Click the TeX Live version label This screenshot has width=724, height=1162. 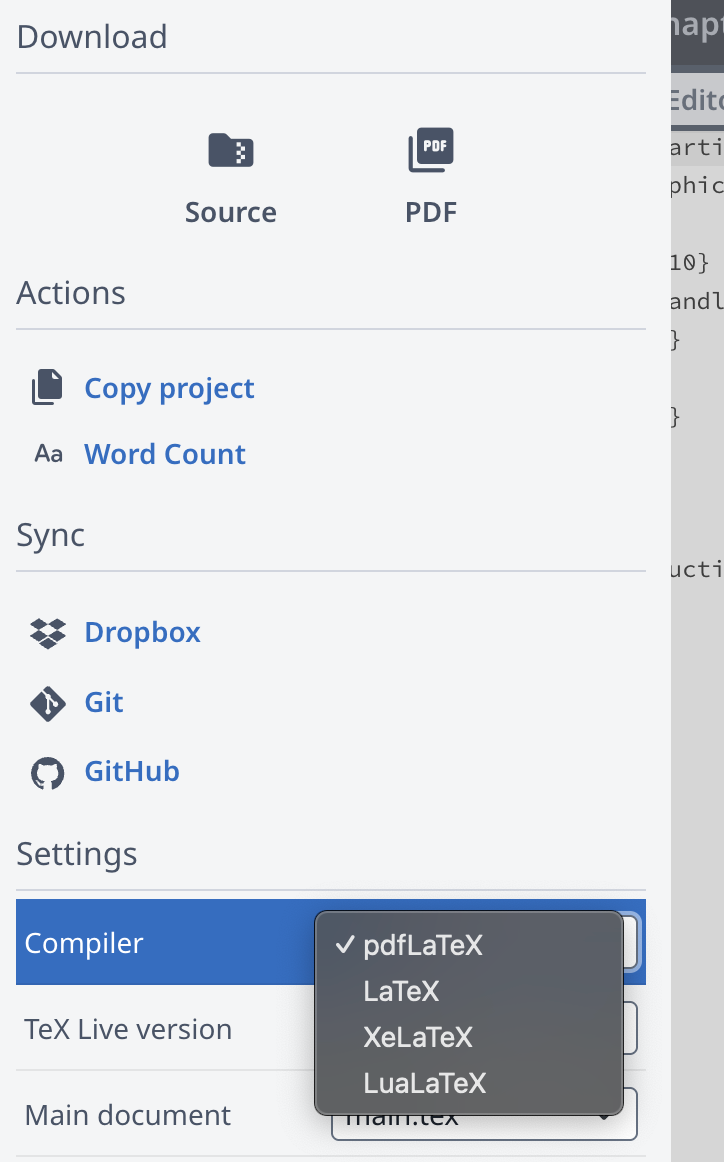click(128, 1029)
